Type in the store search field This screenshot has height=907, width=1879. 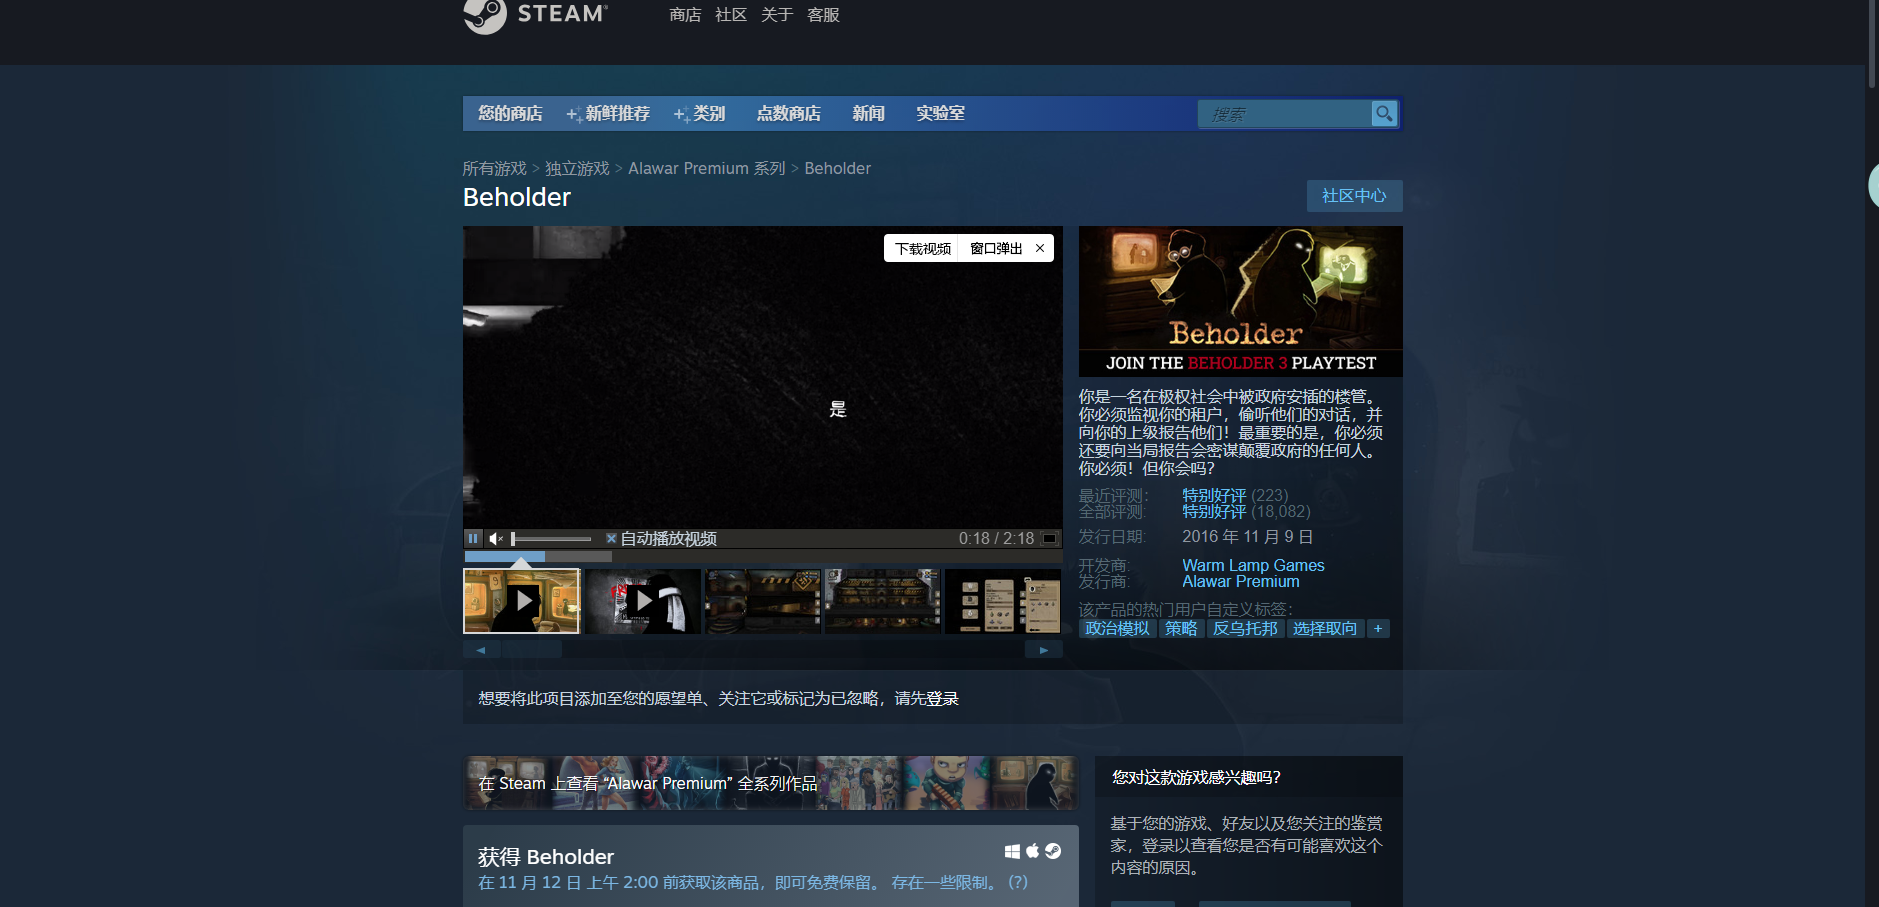[1284, 115]
